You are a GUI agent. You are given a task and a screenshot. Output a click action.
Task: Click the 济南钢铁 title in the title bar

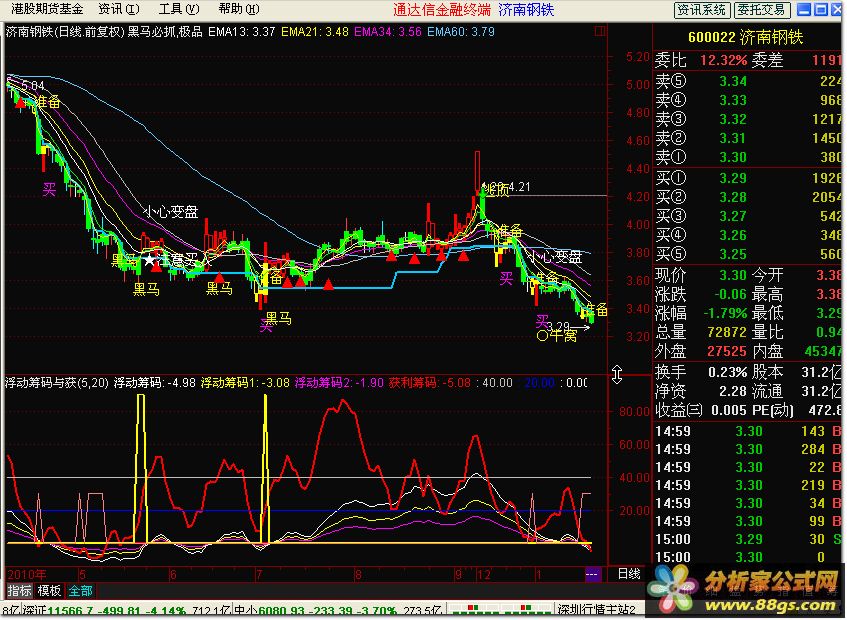[x=526, y=9]
